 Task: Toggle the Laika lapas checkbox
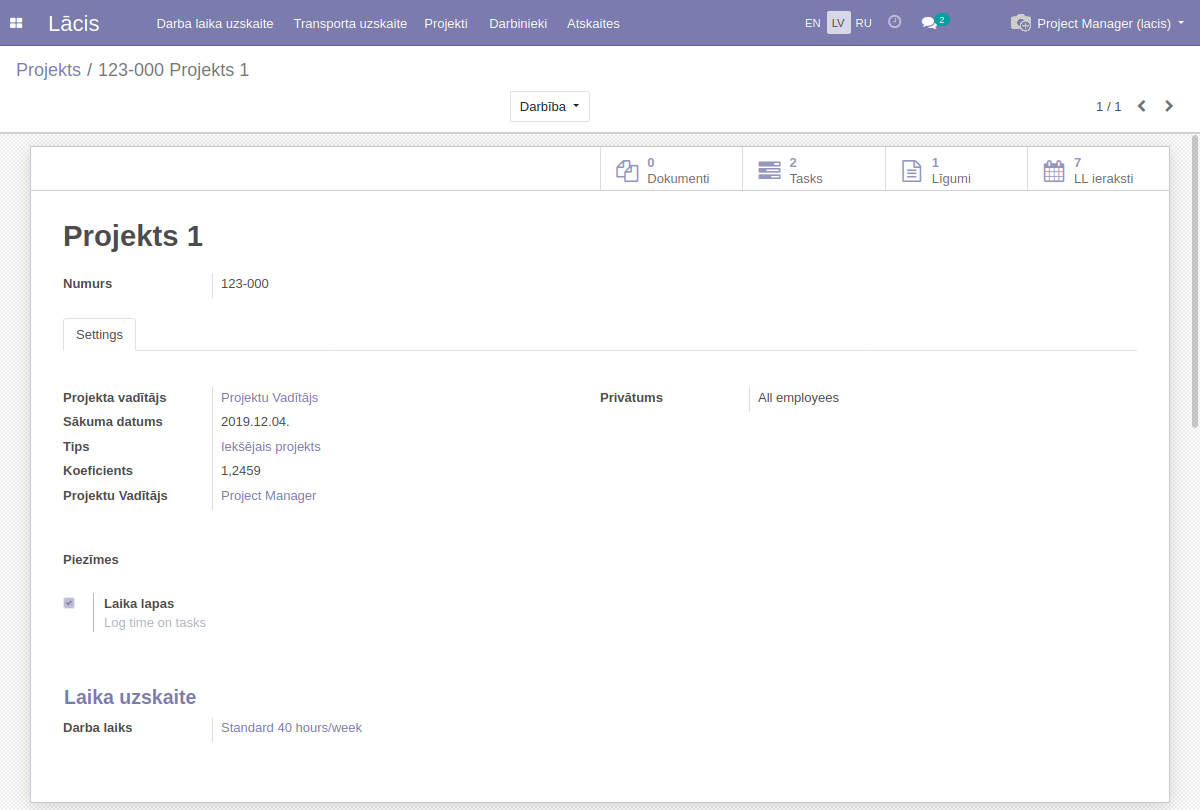click(69, 603)
